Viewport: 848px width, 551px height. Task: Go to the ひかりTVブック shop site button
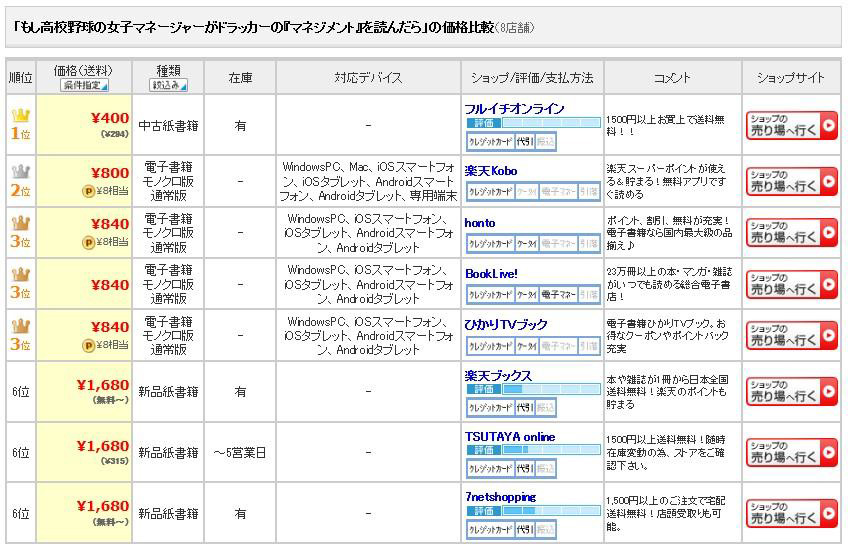tap(792, 335)
